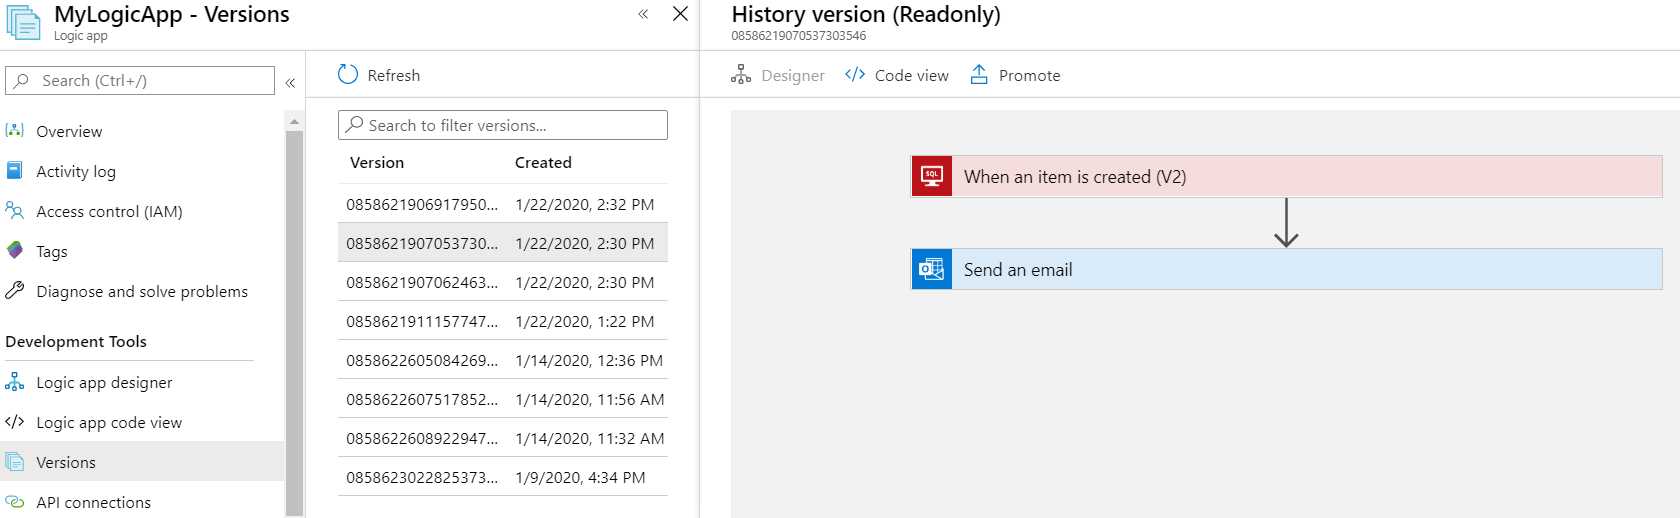Viewport: 1680px width, 518px height.
Task: Collapse the Versions blade using double-left chevrons
Action: coord(643,14)
